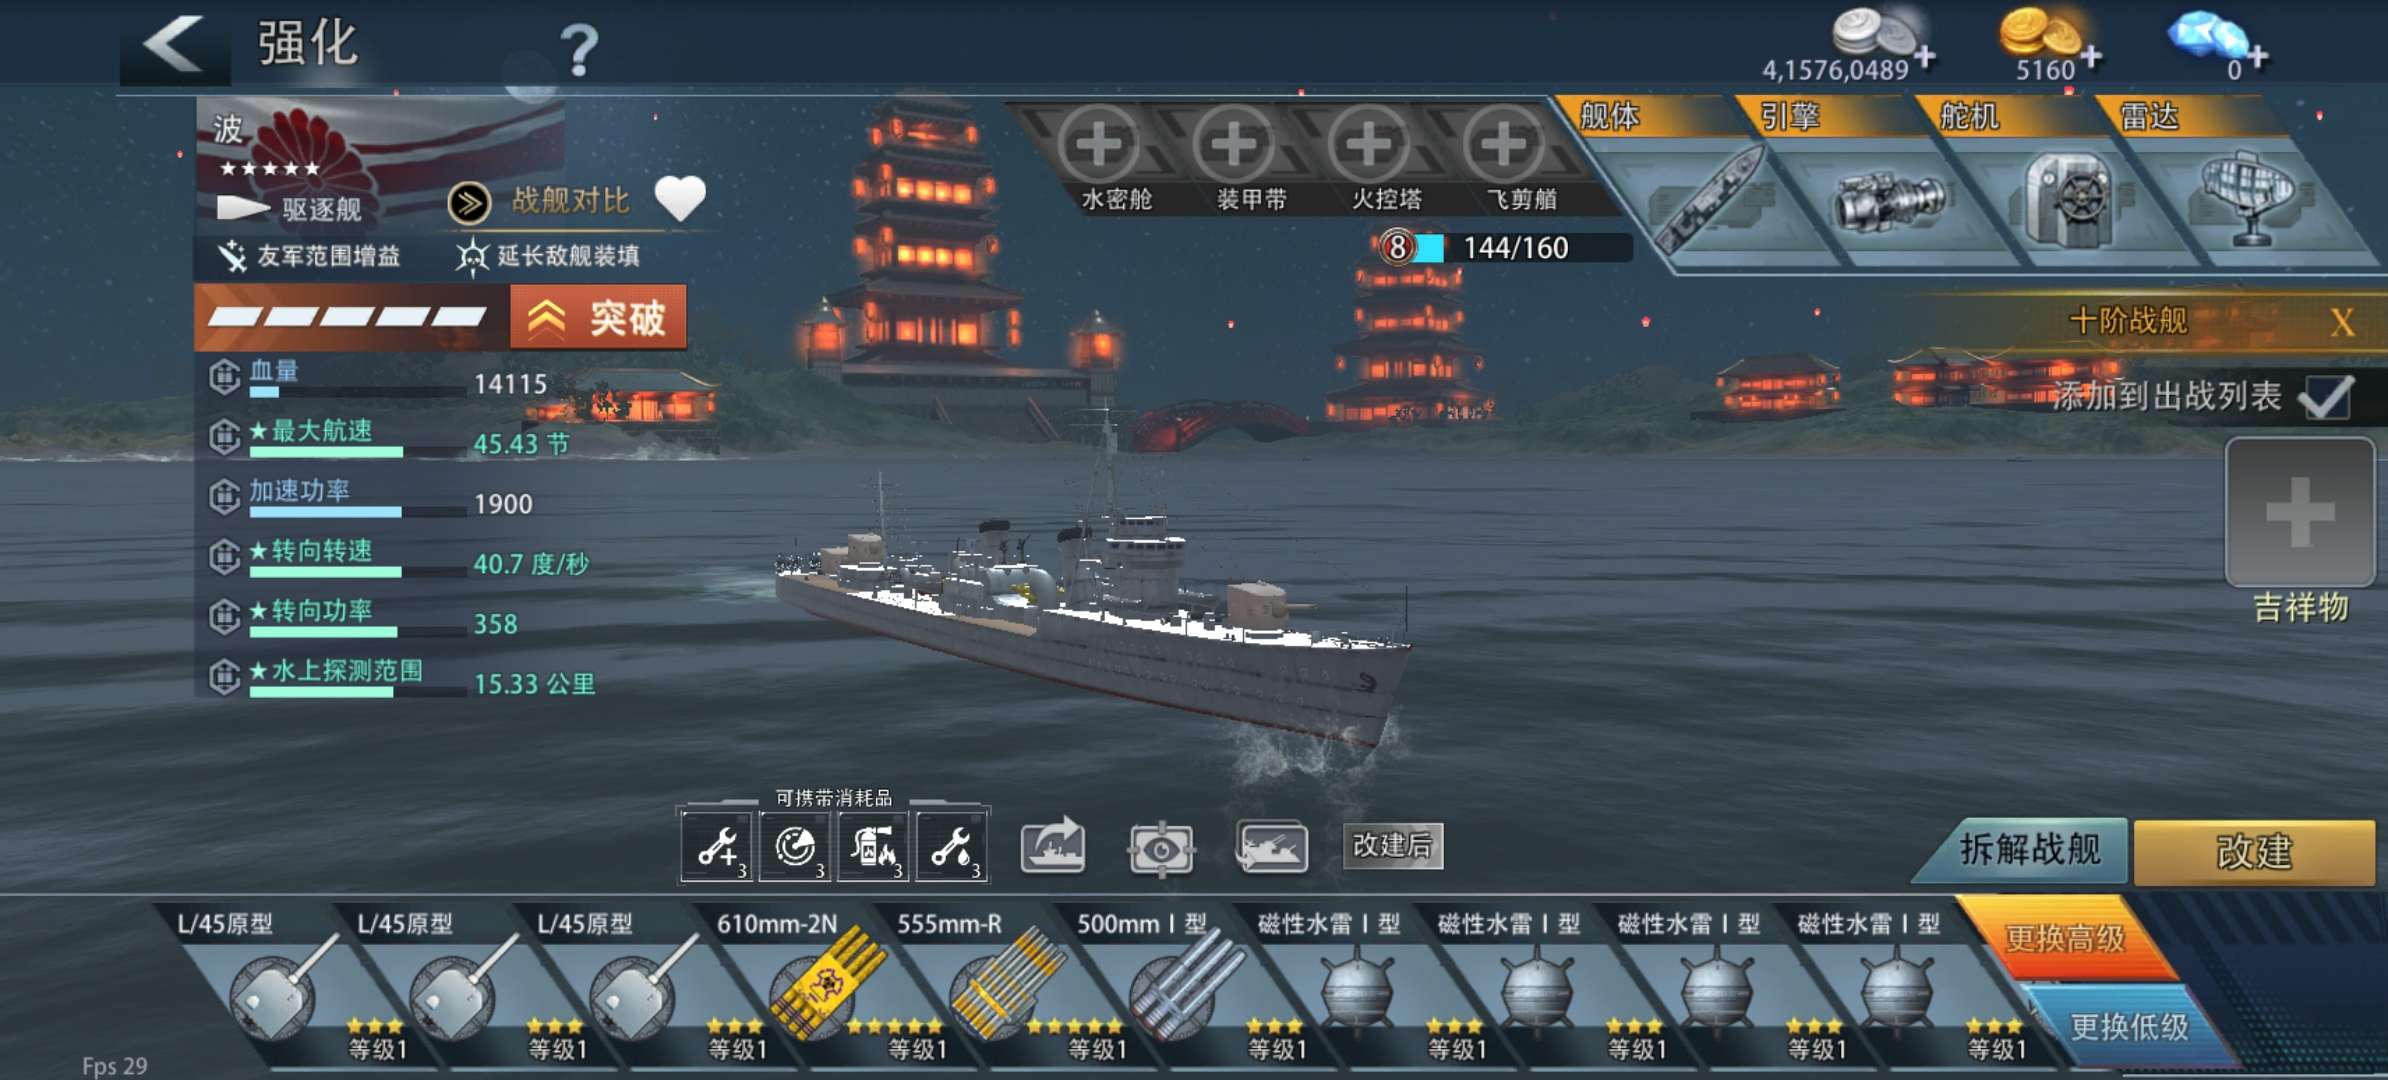Open the question mark help icon

coord(579,50)
